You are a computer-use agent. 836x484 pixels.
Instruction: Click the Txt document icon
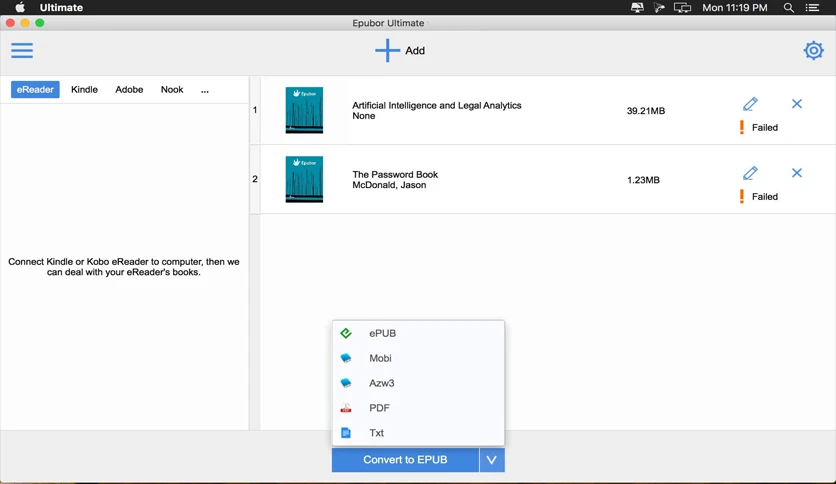346,433
